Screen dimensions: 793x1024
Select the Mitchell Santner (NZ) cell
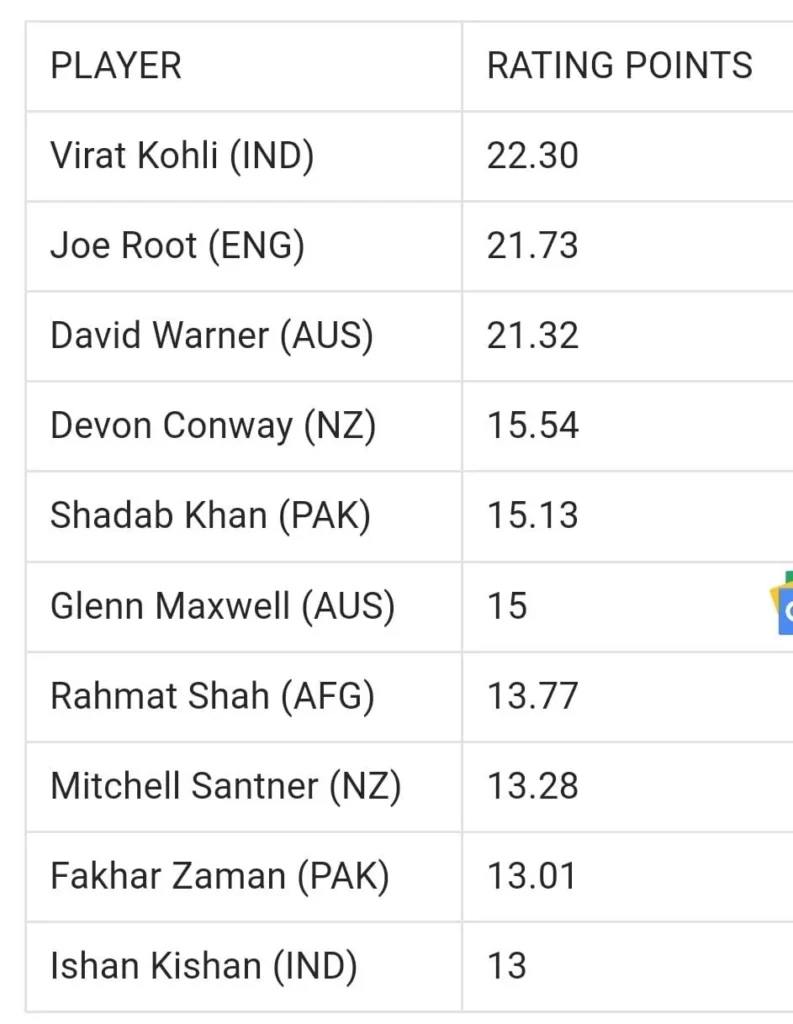[225, 786]
